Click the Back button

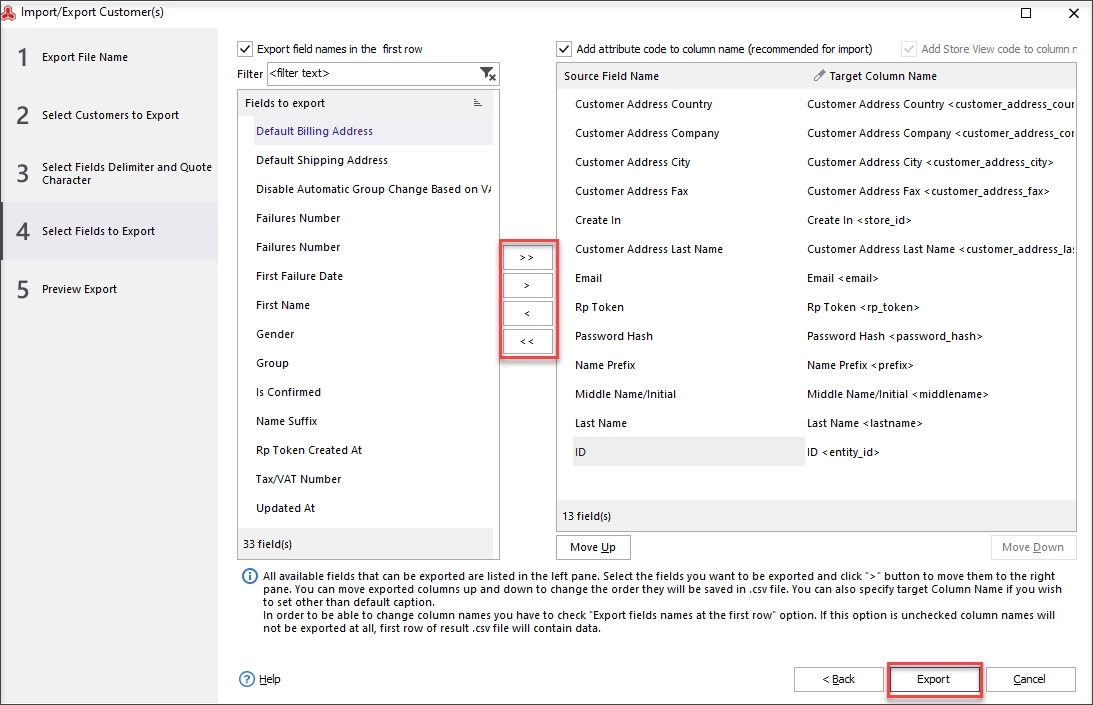pyautogui.click(x=839, y=679)
